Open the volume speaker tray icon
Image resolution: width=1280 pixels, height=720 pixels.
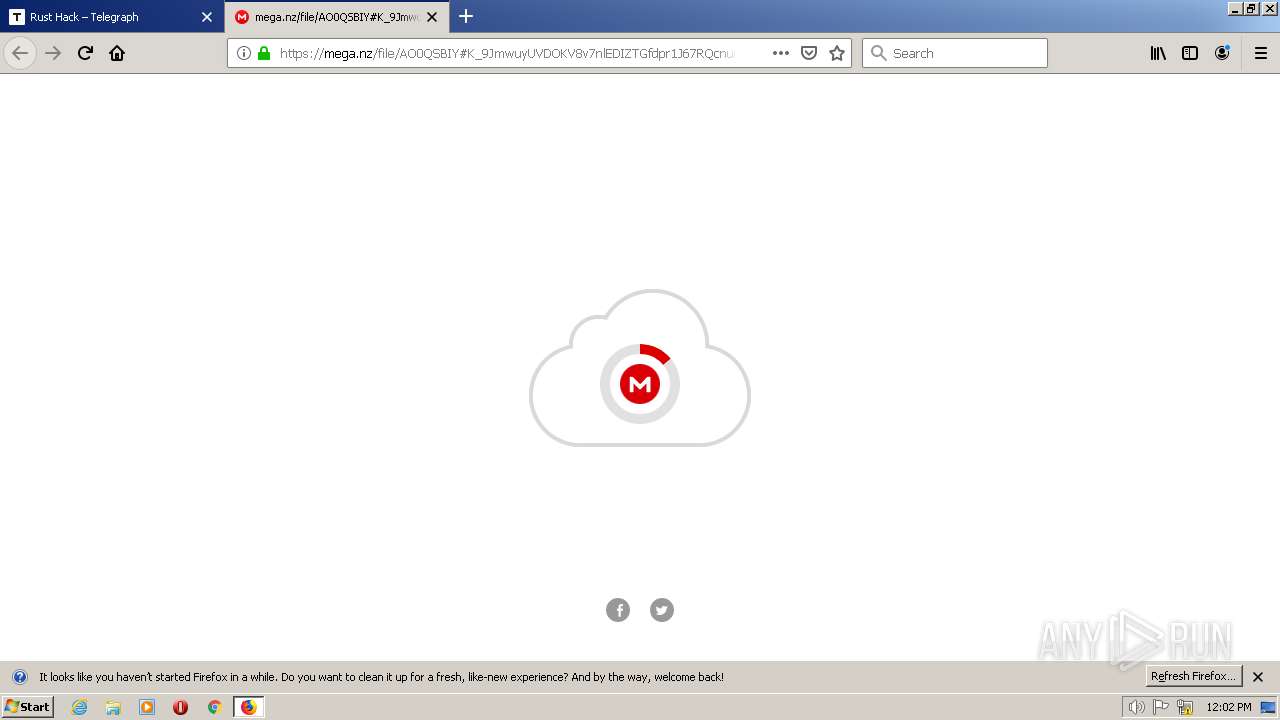coord(1136,707)
